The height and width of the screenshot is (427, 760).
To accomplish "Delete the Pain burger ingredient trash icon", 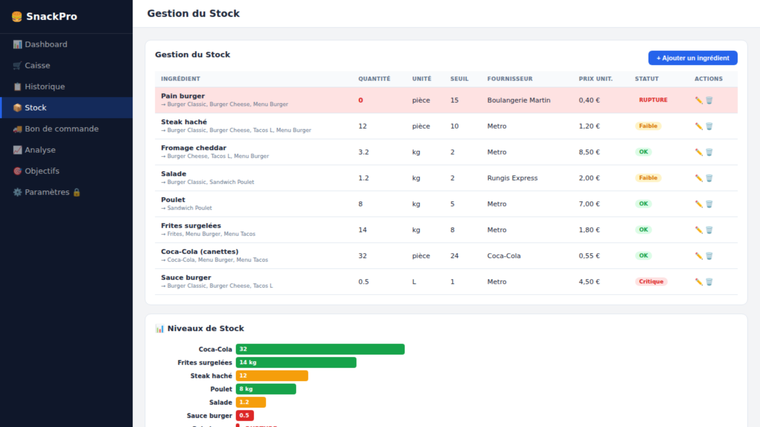I will pyautogui.click(x=709, y=100).
